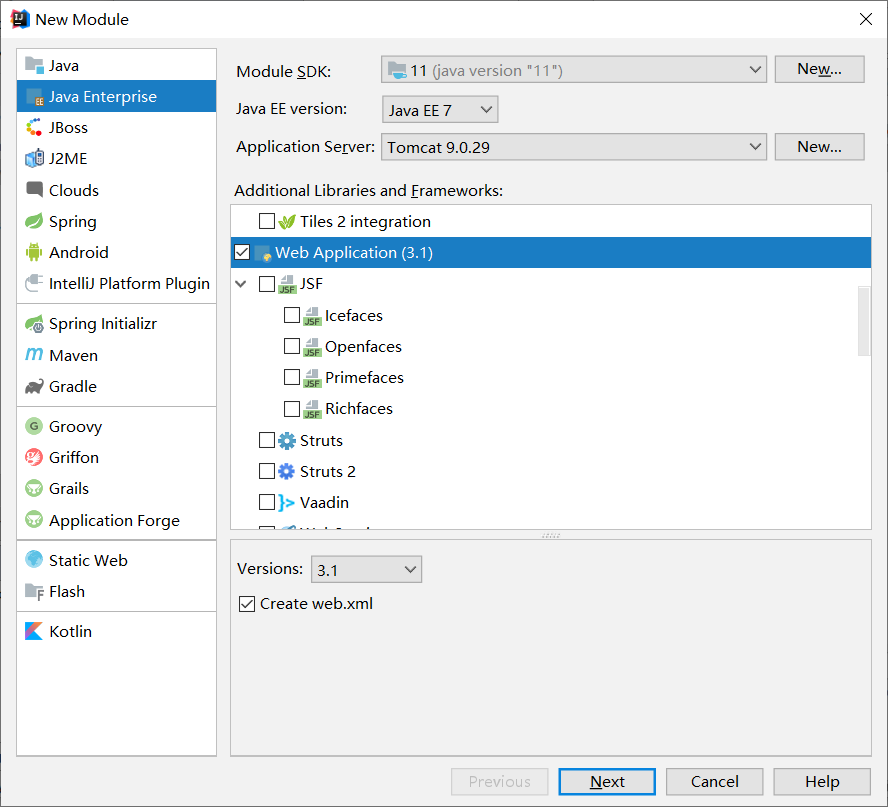
Task: Open the Module SDK dropdown
Action: coord(574,70)
